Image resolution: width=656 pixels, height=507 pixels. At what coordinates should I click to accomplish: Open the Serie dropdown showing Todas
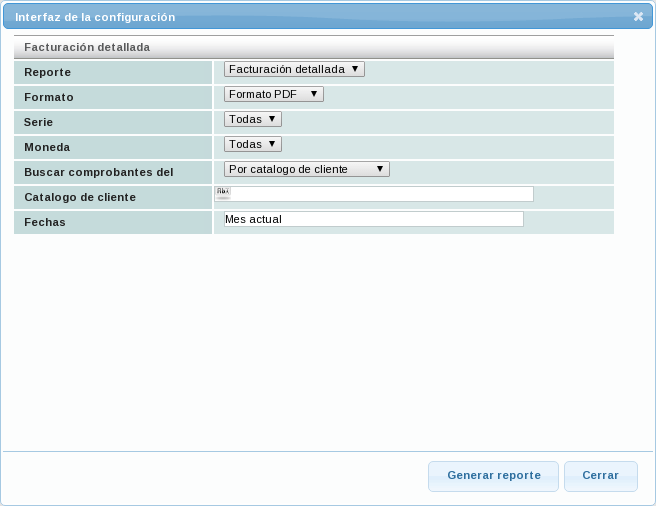[252, 119]
